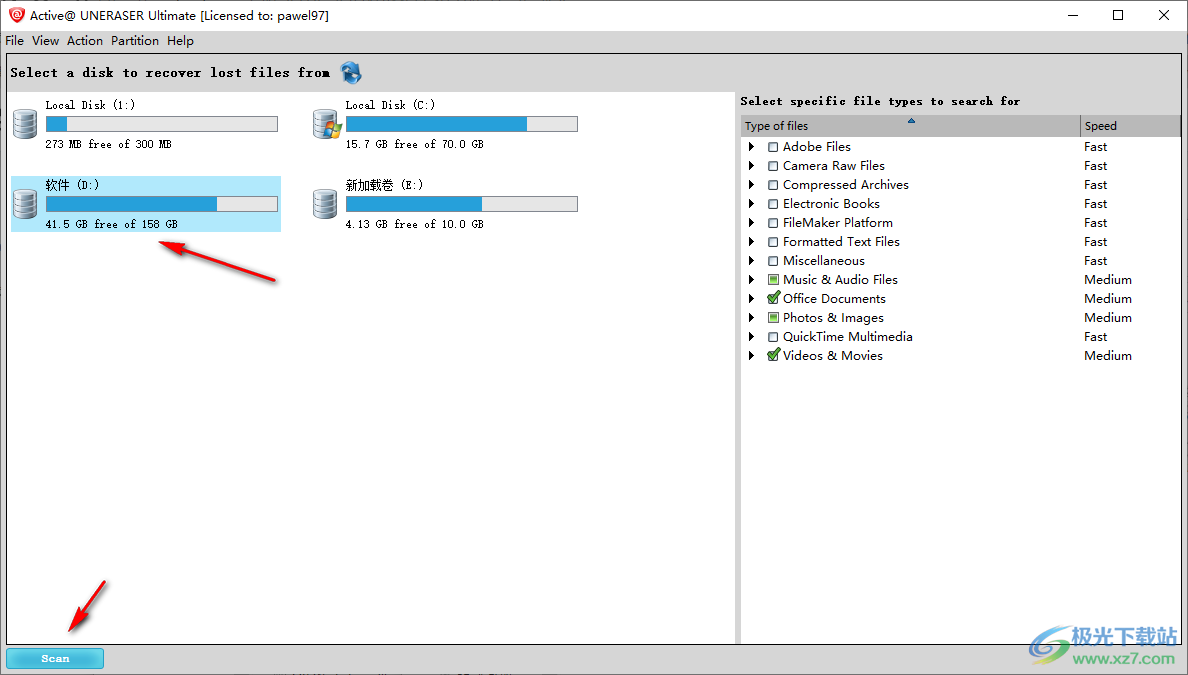Select the Local Disk (1:) drive icon
The width and height of the screenshot is (1188, 675).
click(25, 123)
